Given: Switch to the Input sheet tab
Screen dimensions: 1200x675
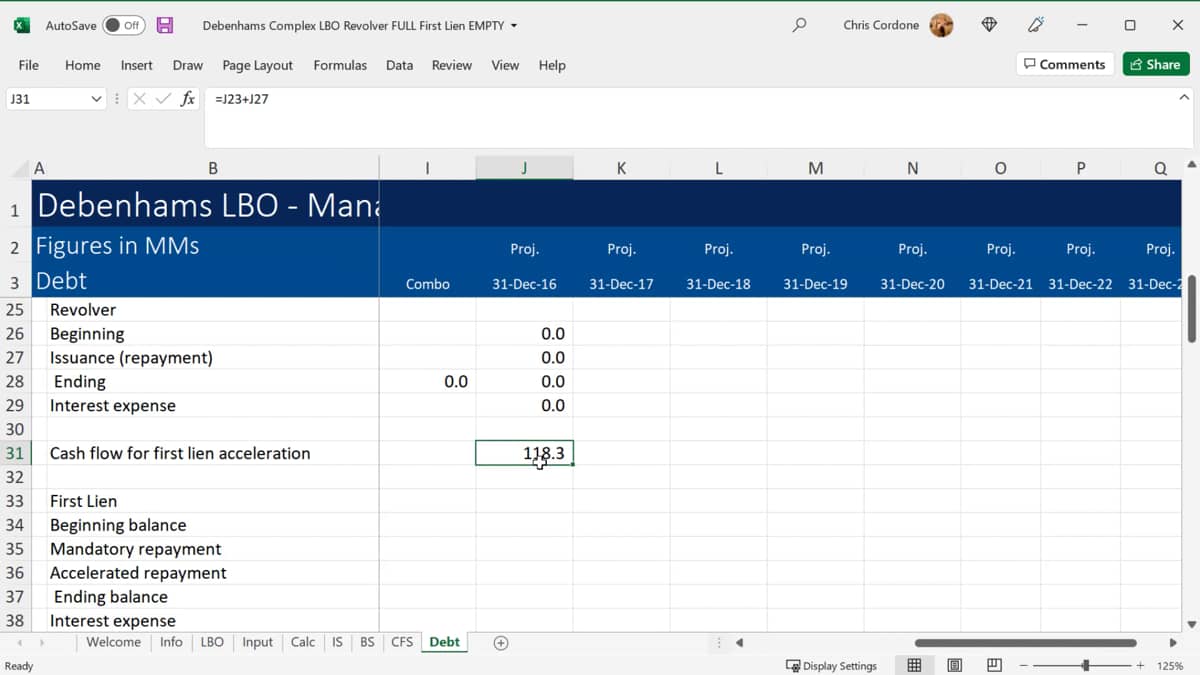Looking at the screenshot, I should (x=257, y=642).
